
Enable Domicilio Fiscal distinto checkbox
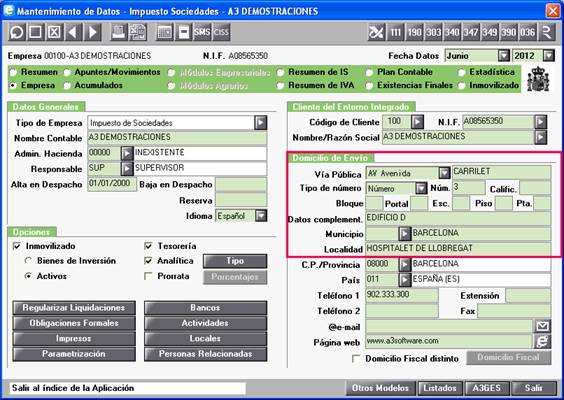356,359
